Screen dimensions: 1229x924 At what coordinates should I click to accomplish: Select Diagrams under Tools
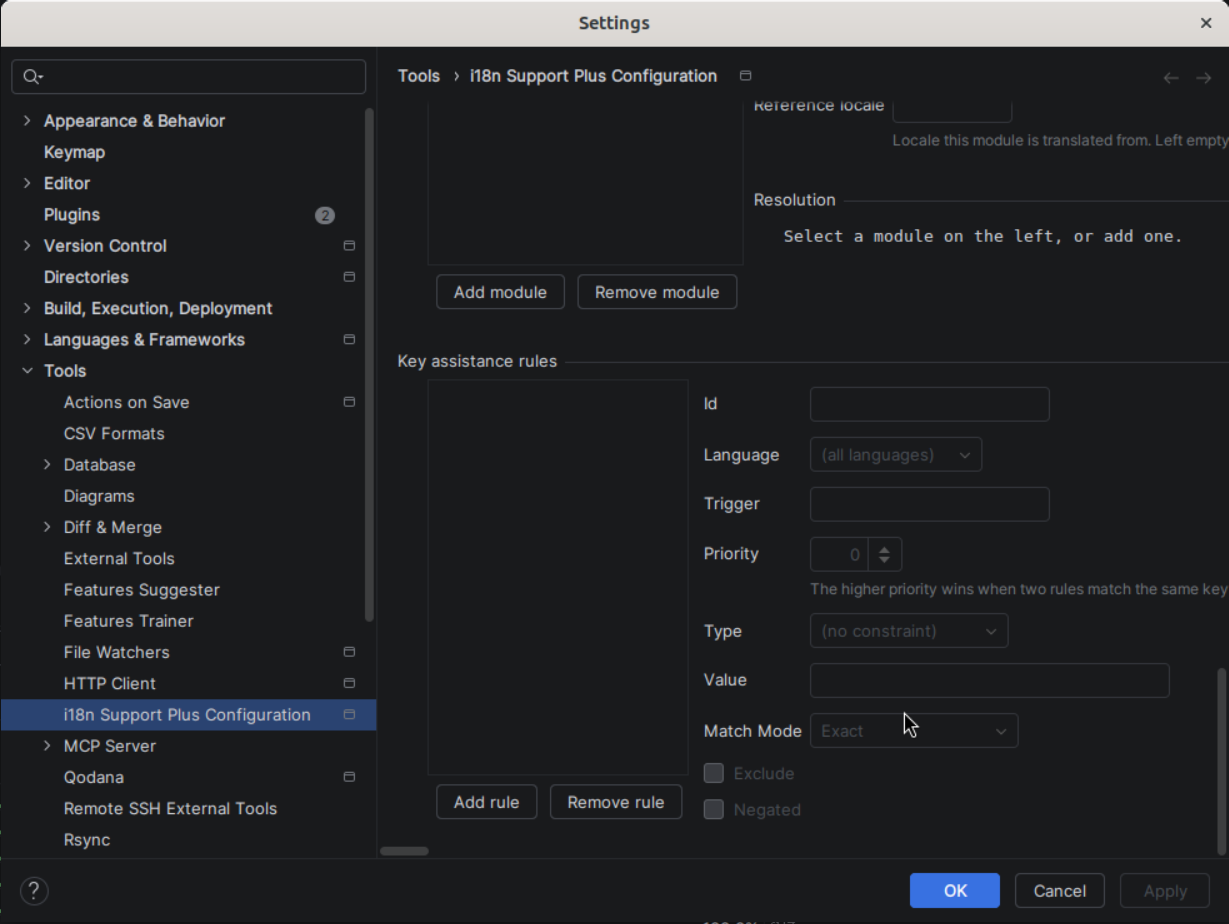click(x=99, y=496)
